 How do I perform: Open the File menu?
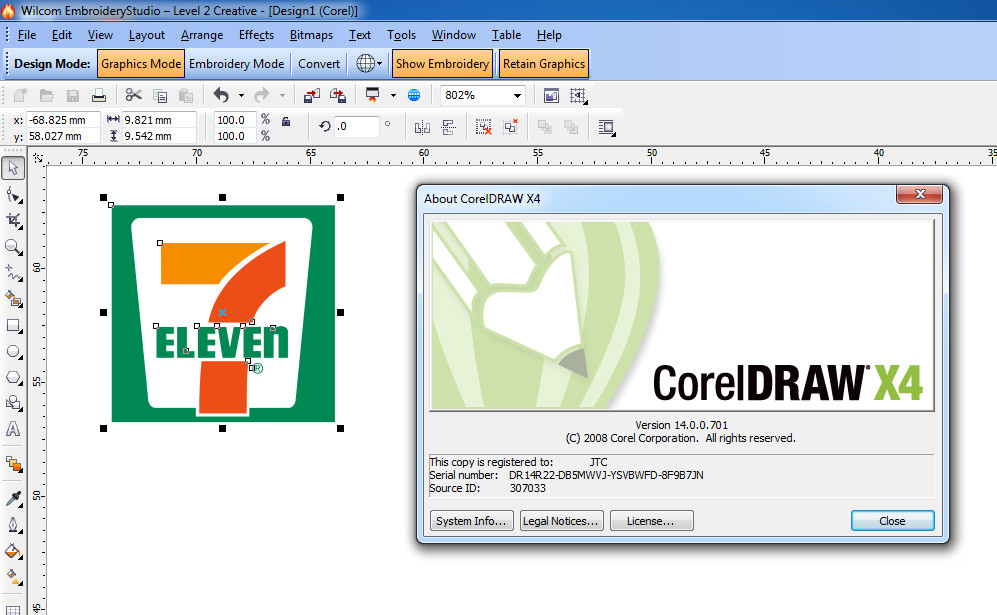click(27, 35)
